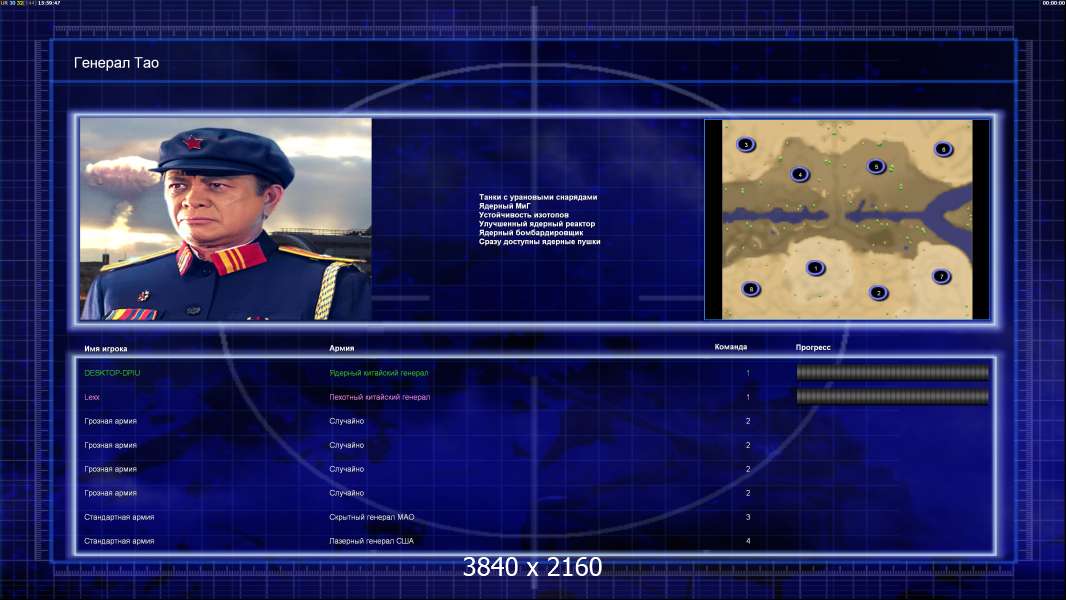This screenshot has width=1066, height=600.
Task: Select start position 1 on the map
Action: point(815,268)
